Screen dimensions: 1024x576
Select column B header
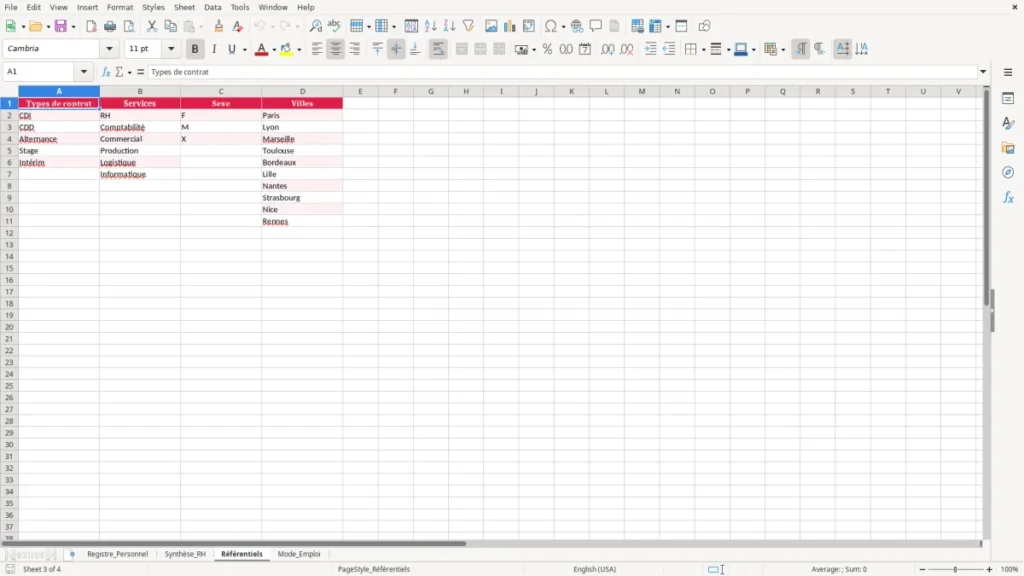(140, 91)
